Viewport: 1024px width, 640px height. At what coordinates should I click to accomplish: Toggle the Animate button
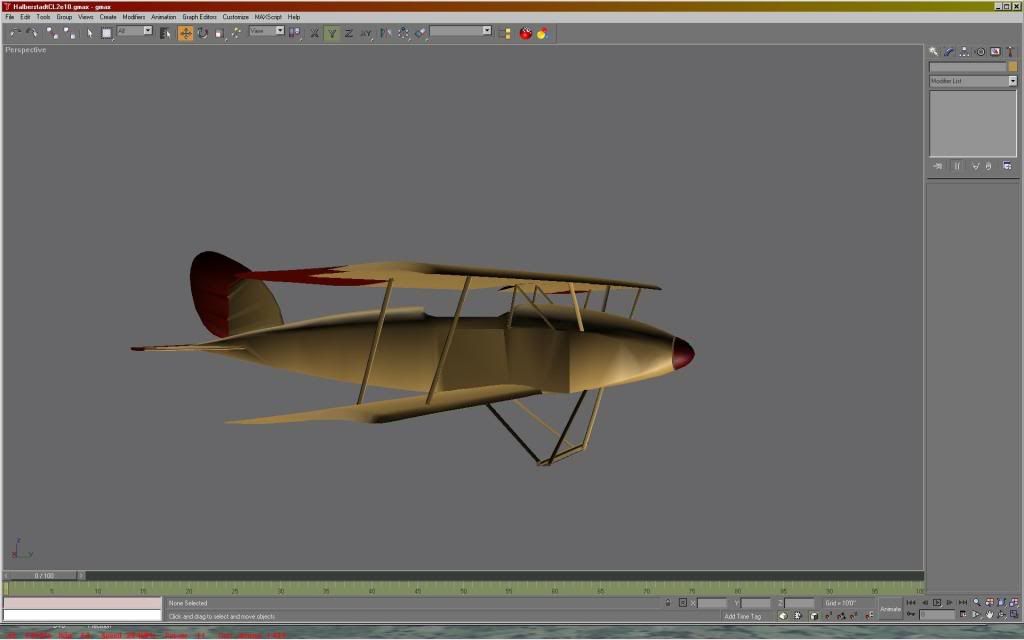(x=890, y=609)
